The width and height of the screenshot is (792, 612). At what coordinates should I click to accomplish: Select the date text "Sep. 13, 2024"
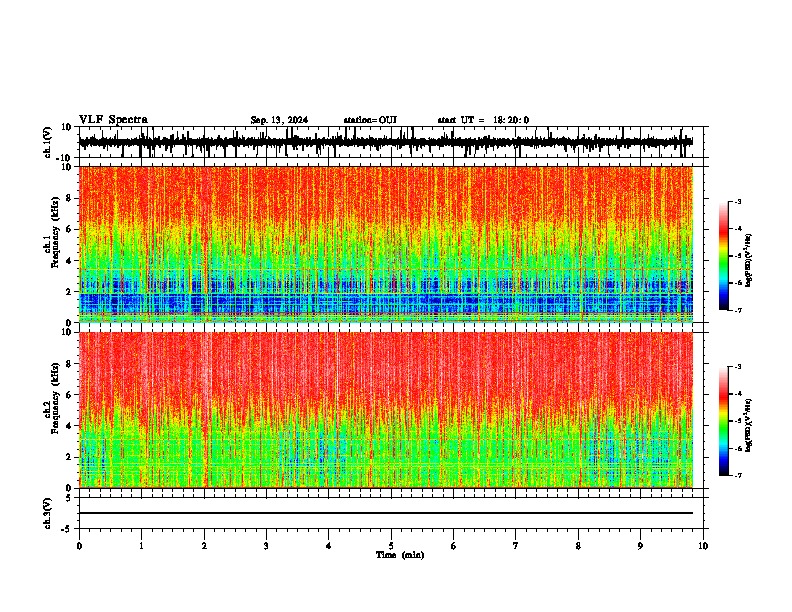(x=279, y=120)
